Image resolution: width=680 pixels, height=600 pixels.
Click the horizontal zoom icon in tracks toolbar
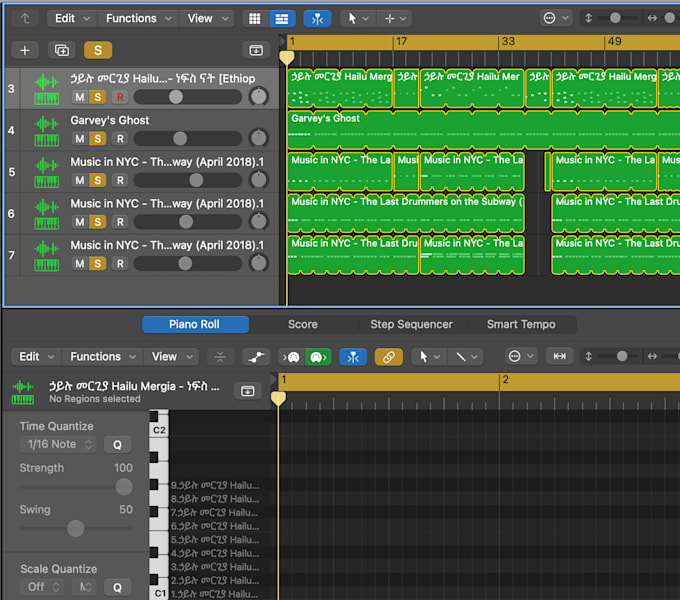point(652,18)
